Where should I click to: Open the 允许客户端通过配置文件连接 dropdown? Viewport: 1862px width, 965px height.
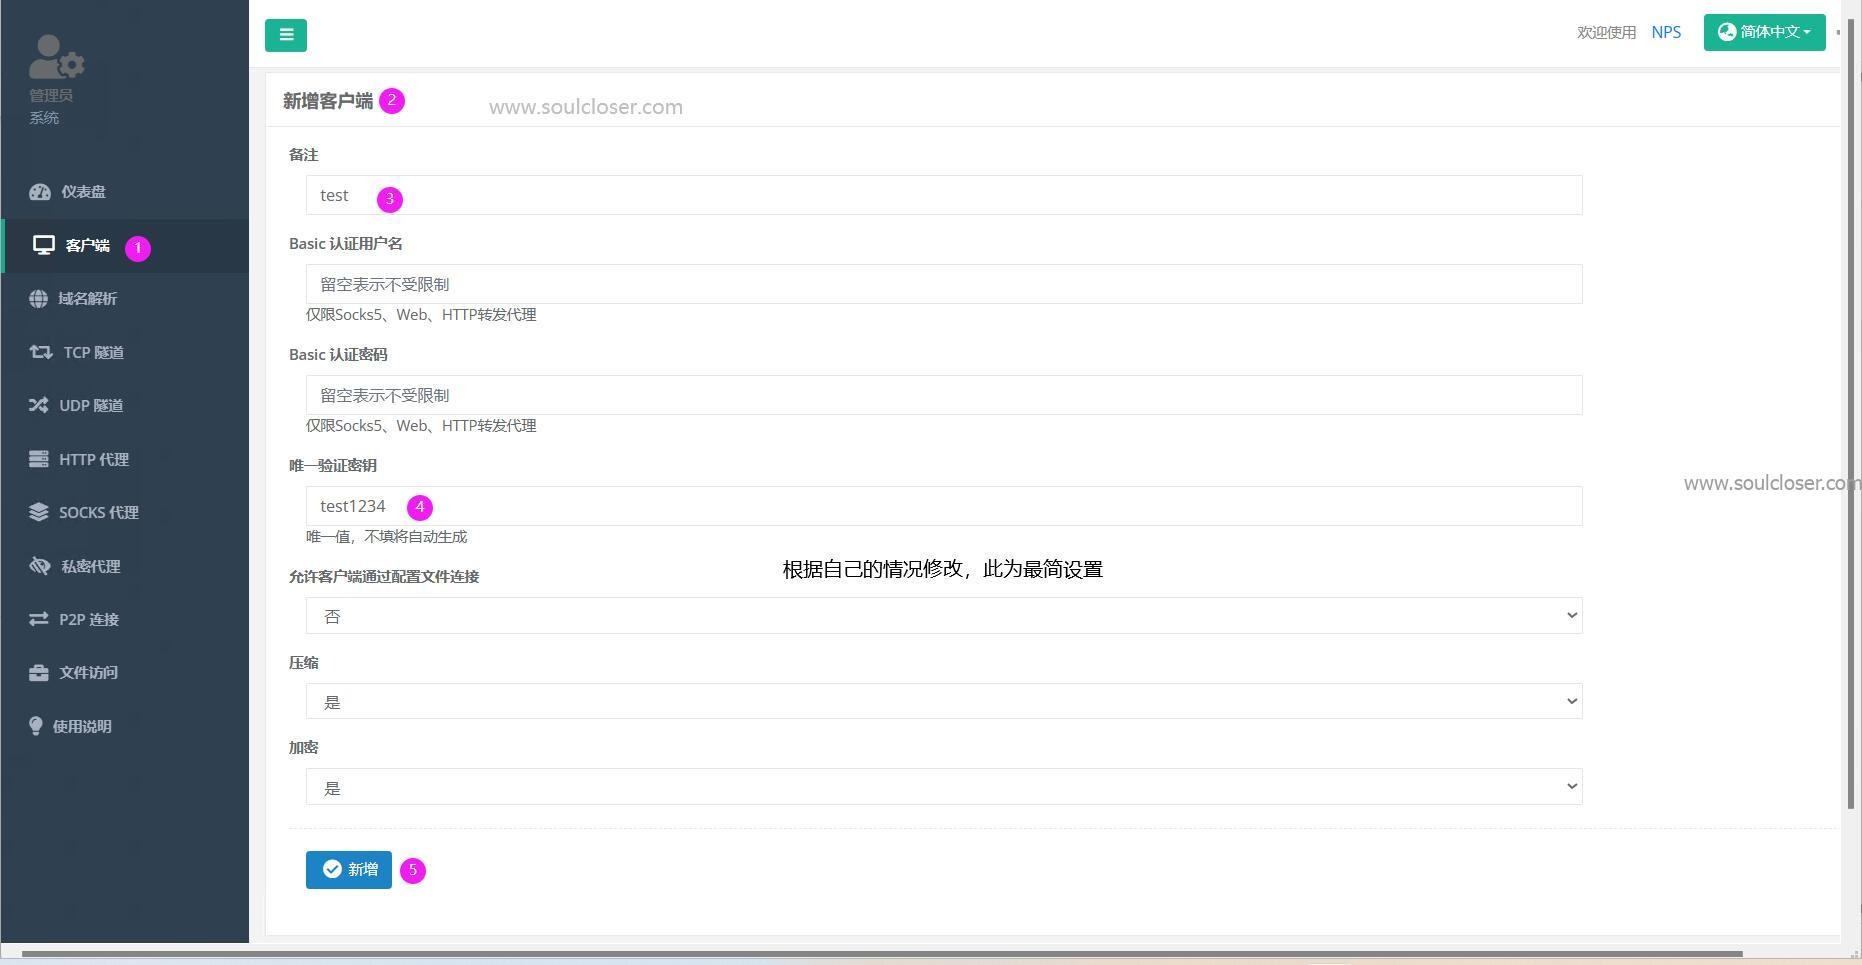coord(942,615)
